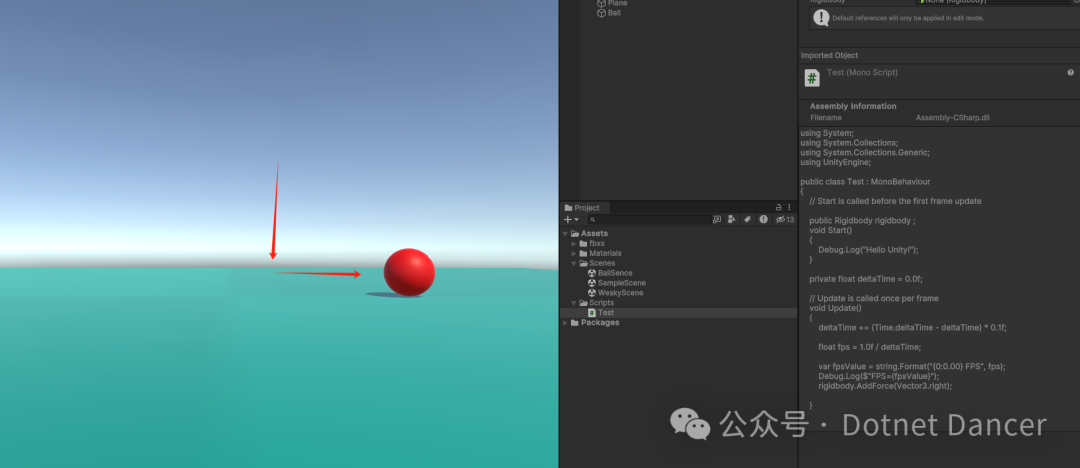Screen dimensions: 1080x468
Task: Click the fbxs folder icon
Action: click(x=583, y=243)
